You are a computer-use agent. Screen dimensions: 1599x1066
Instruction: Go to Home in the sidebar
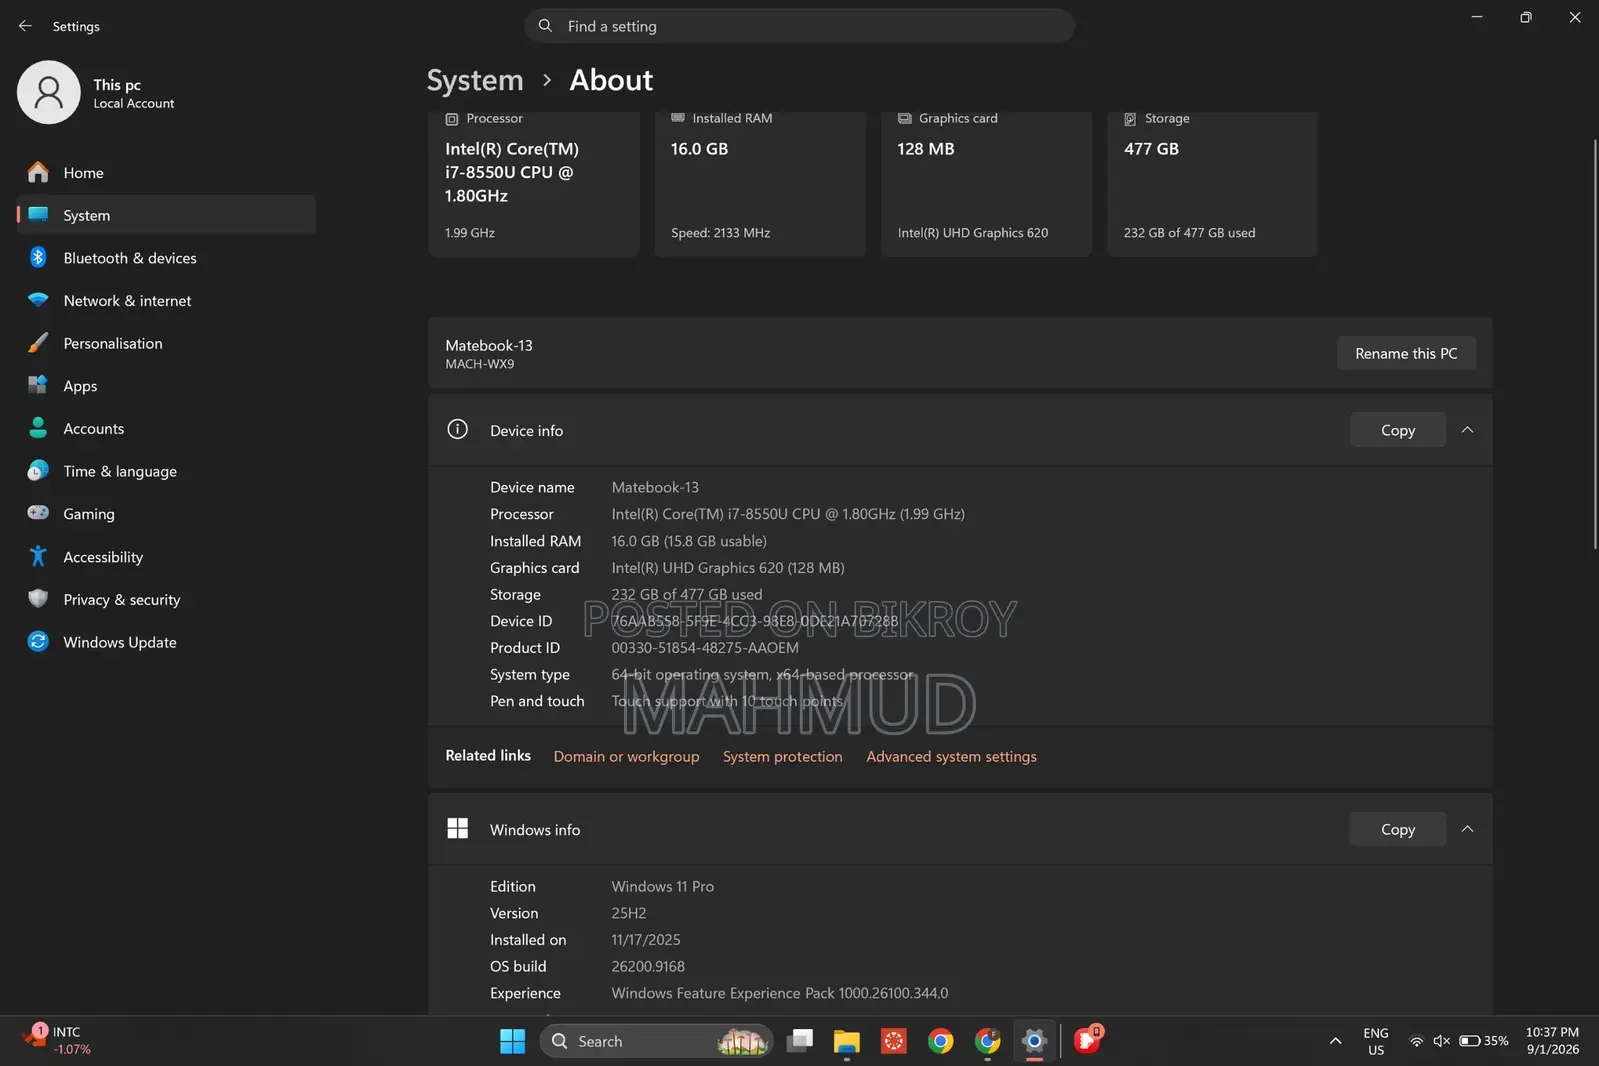coord(166,173)
